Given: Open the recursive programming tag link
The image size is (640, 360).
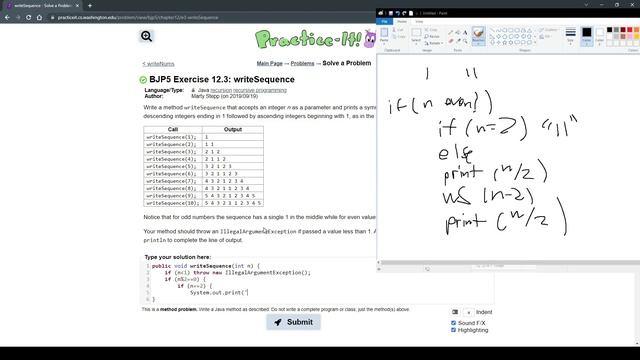Looking at the screenshot, I should tap(260, 90).
